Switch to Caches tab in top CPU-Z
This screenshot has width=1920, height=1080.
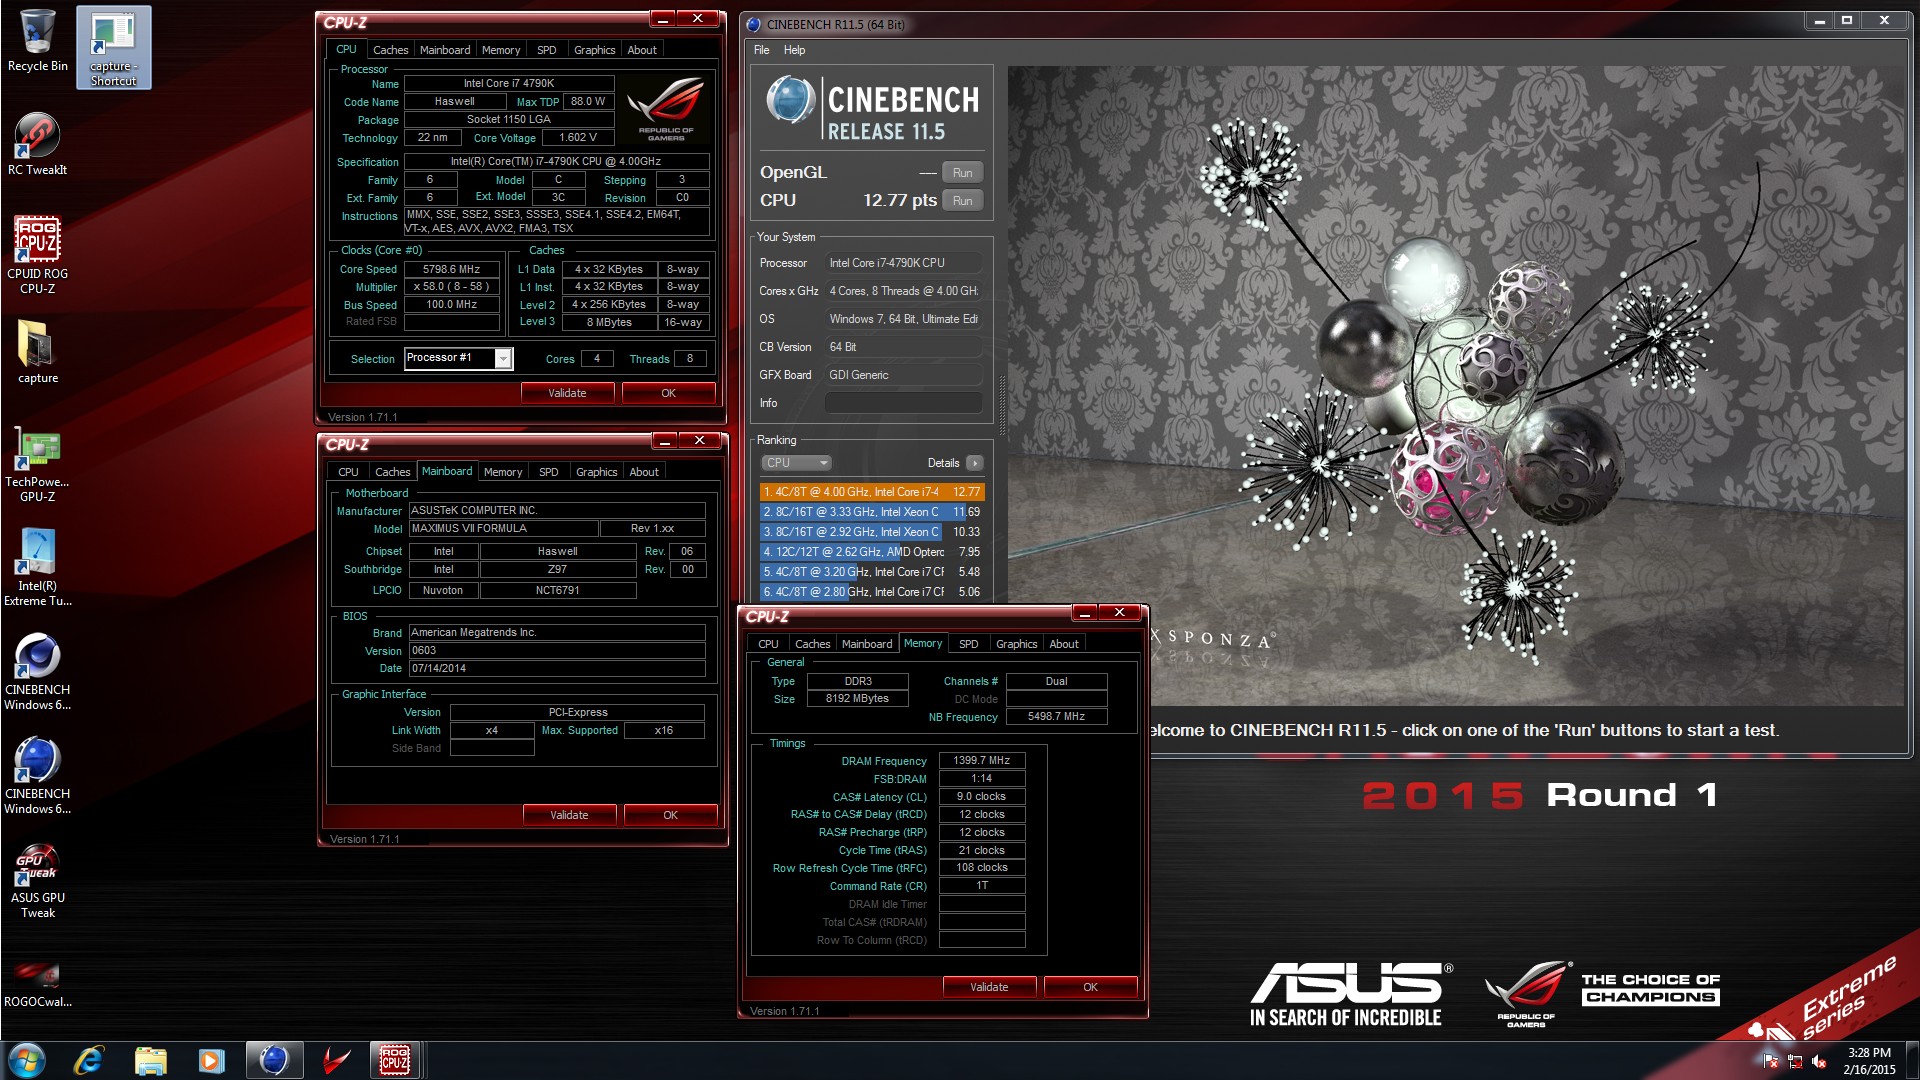coord(390,50)
